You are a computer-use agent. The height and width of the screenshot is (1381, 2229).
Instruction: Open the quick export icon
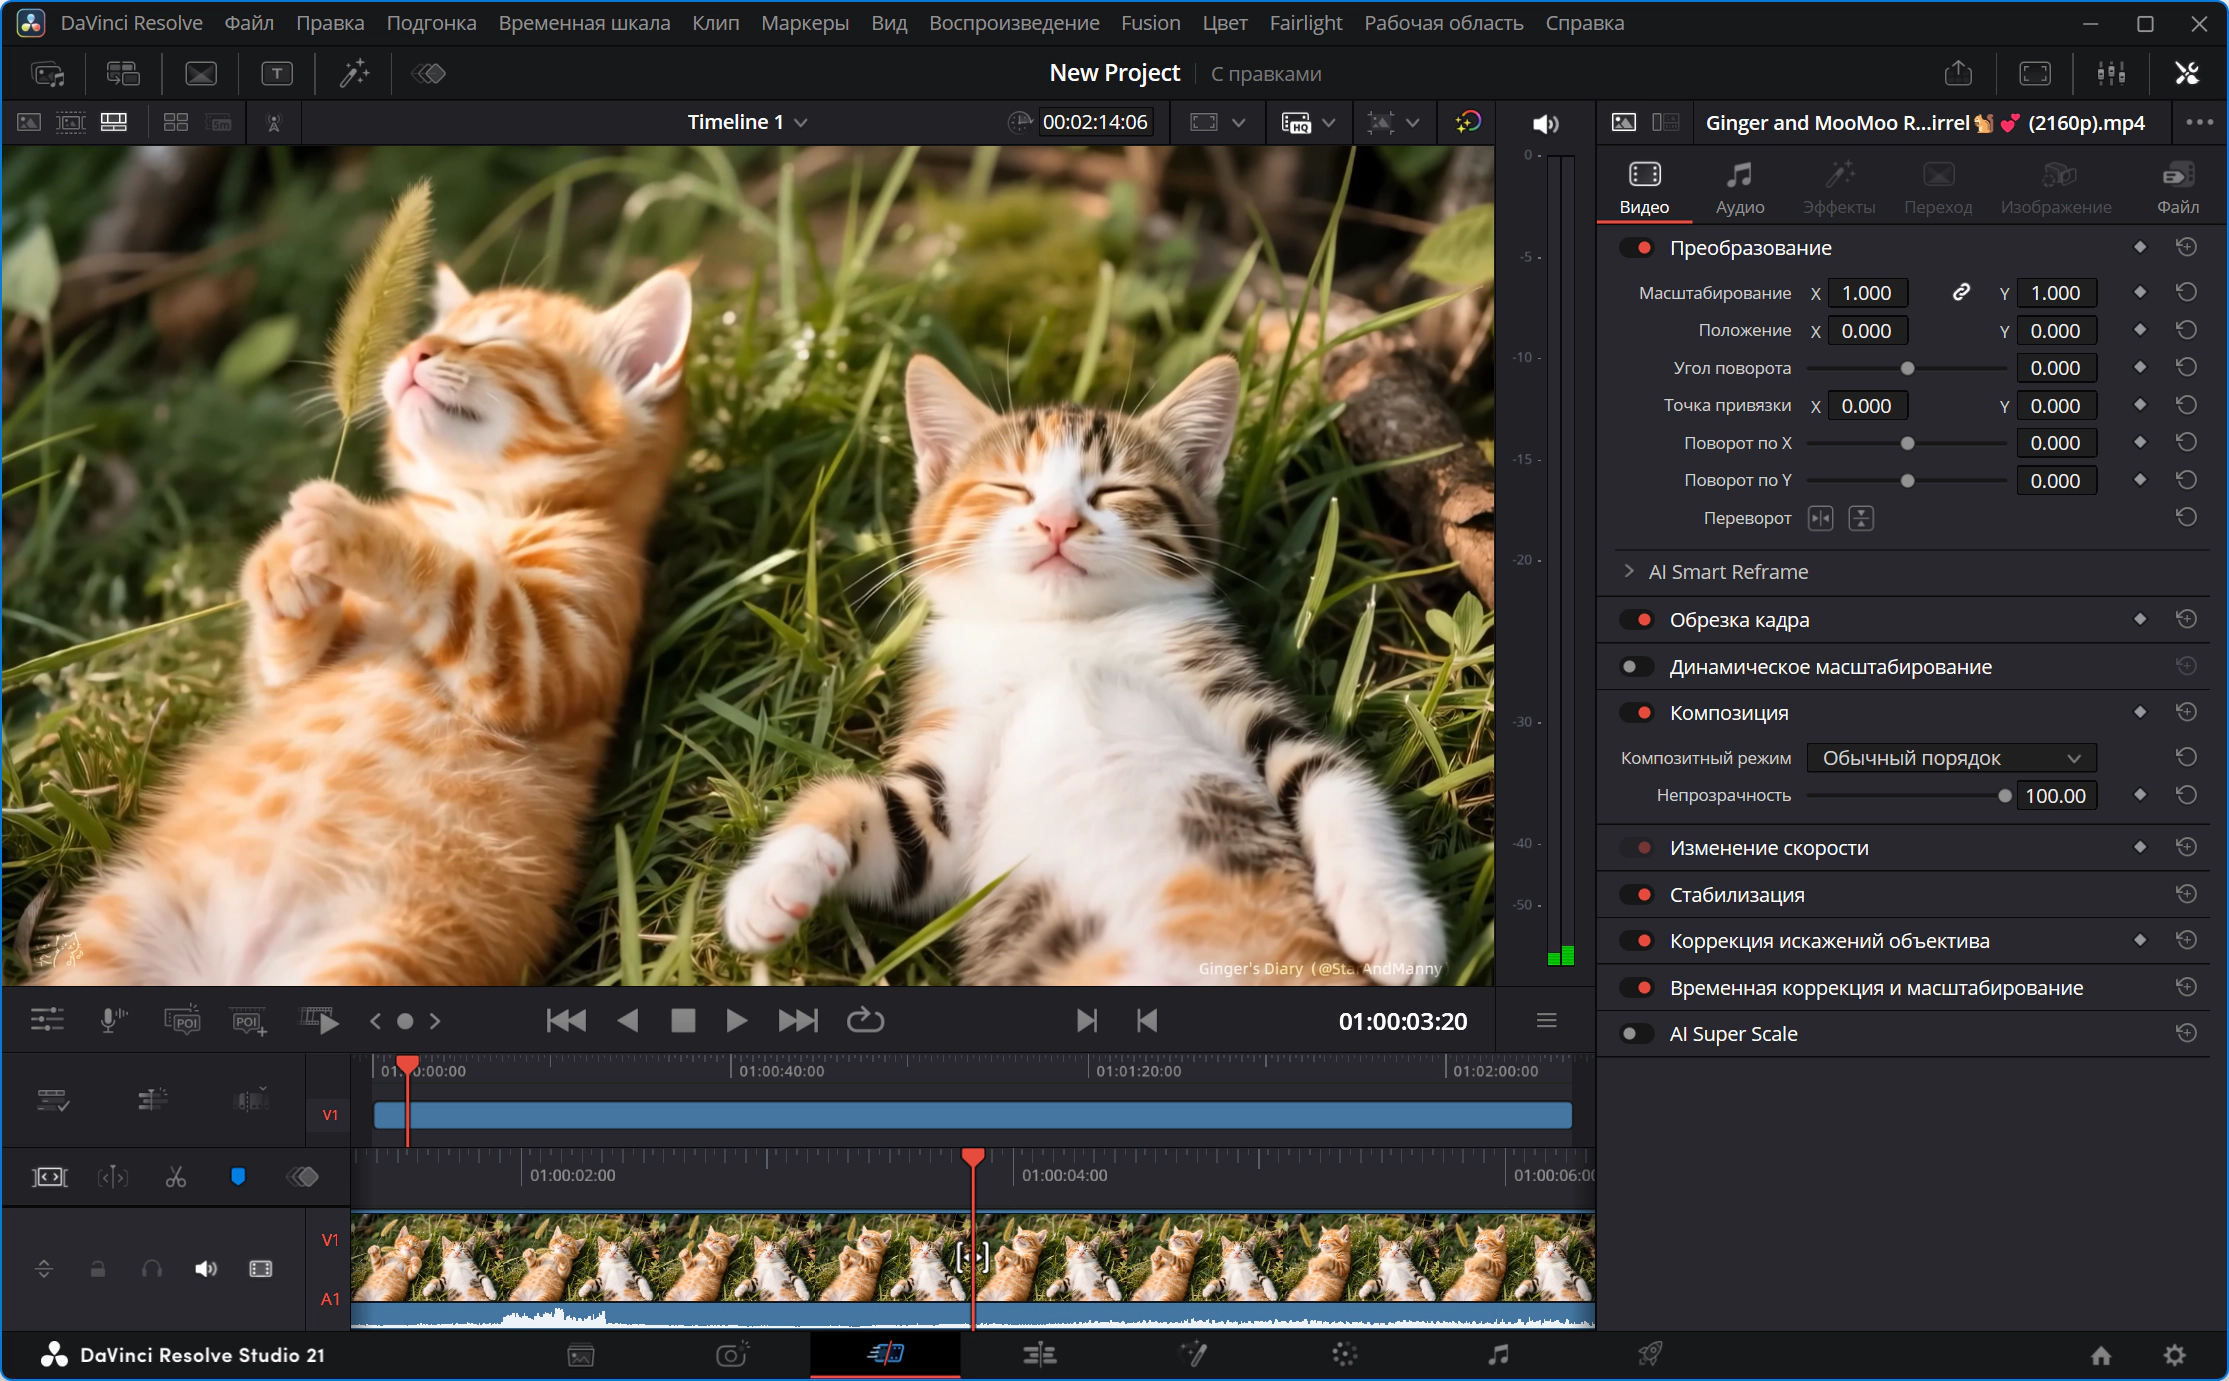pyautogui.click(x=1958, y=73)
